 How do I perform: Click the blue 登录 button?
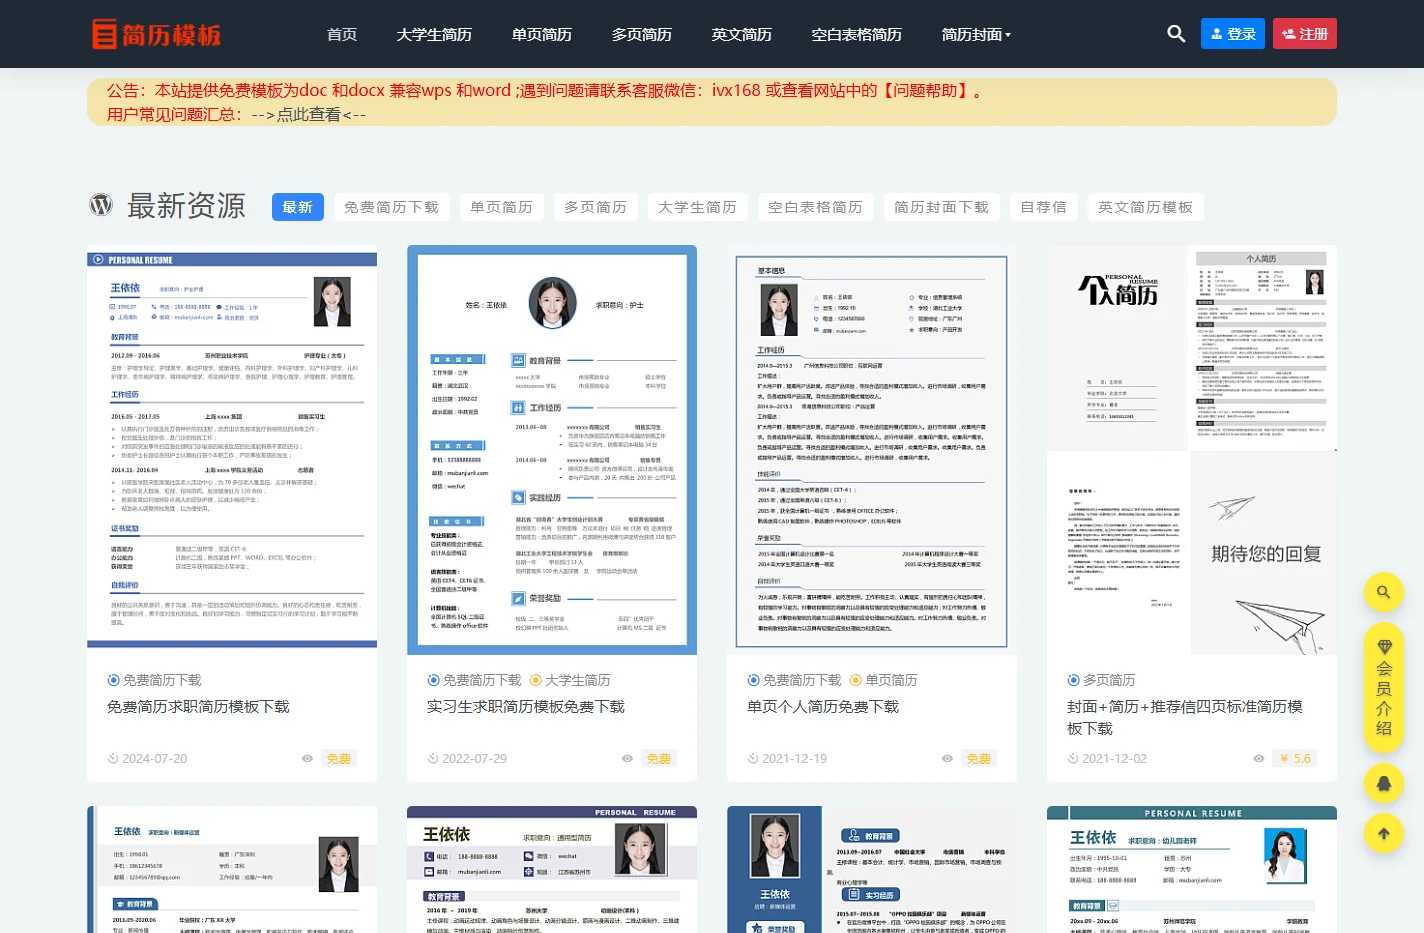1233,34
